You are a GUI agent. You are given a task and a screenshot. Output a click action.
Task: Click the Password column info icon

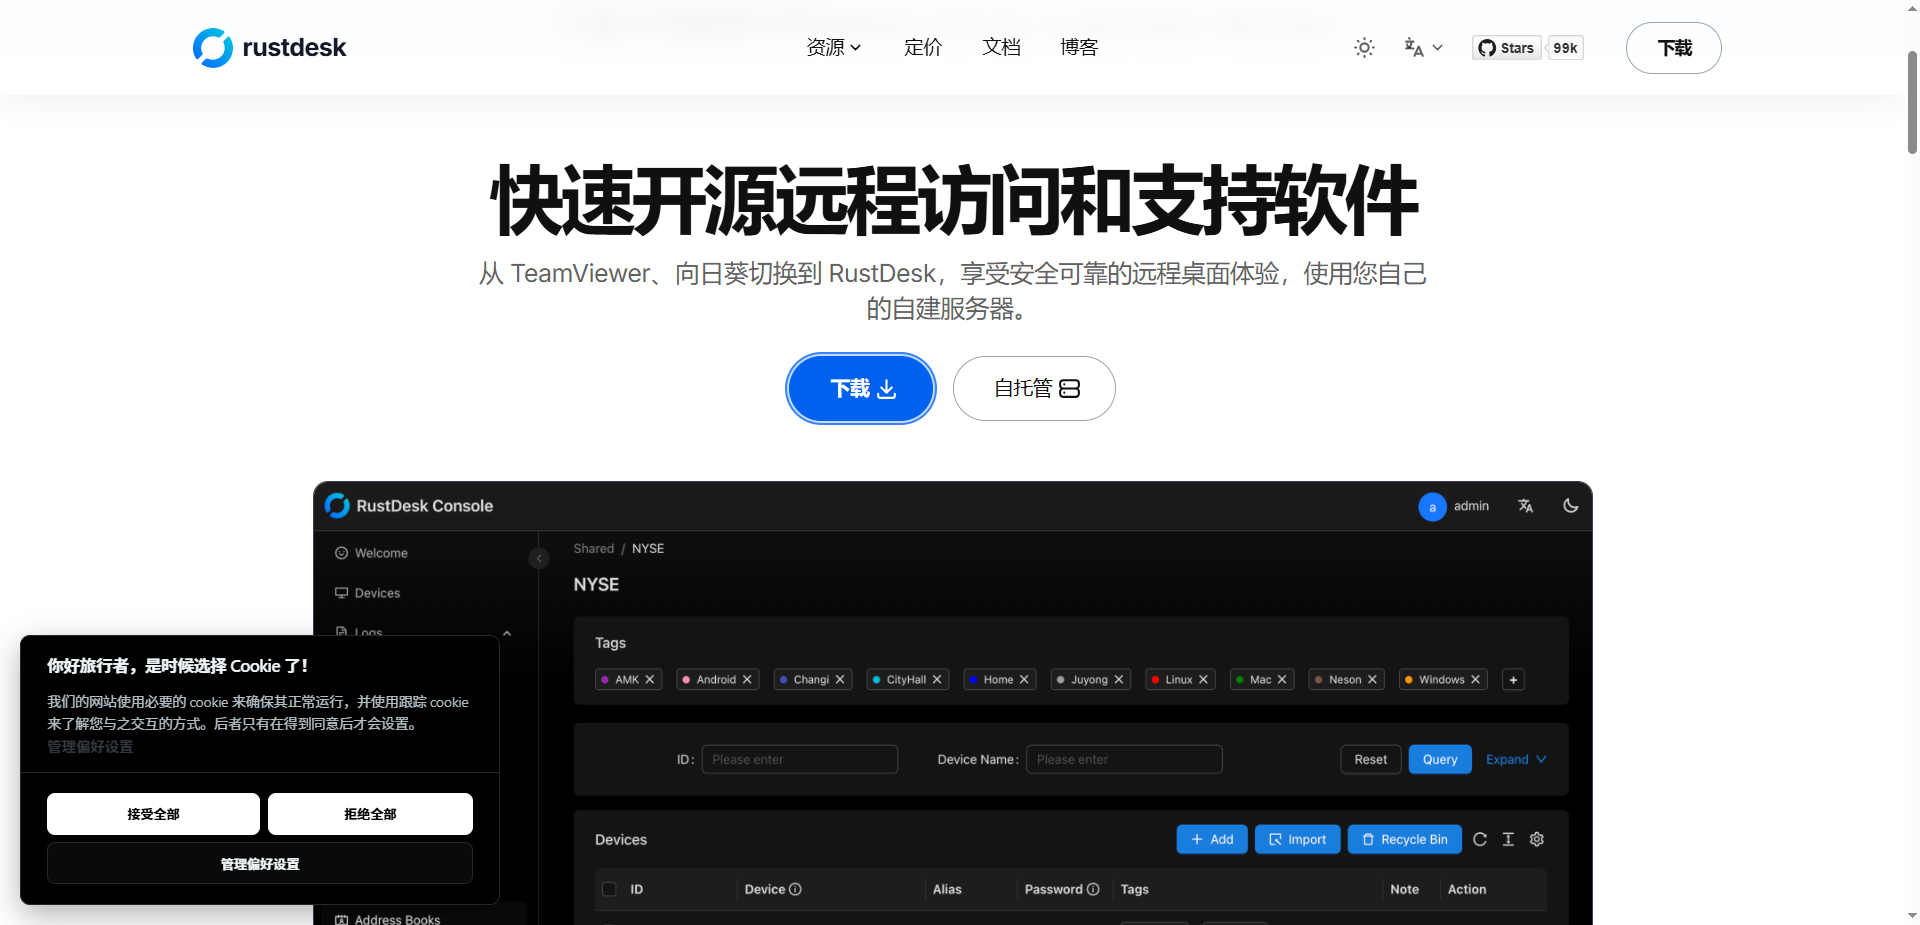tap(1093, 889)
